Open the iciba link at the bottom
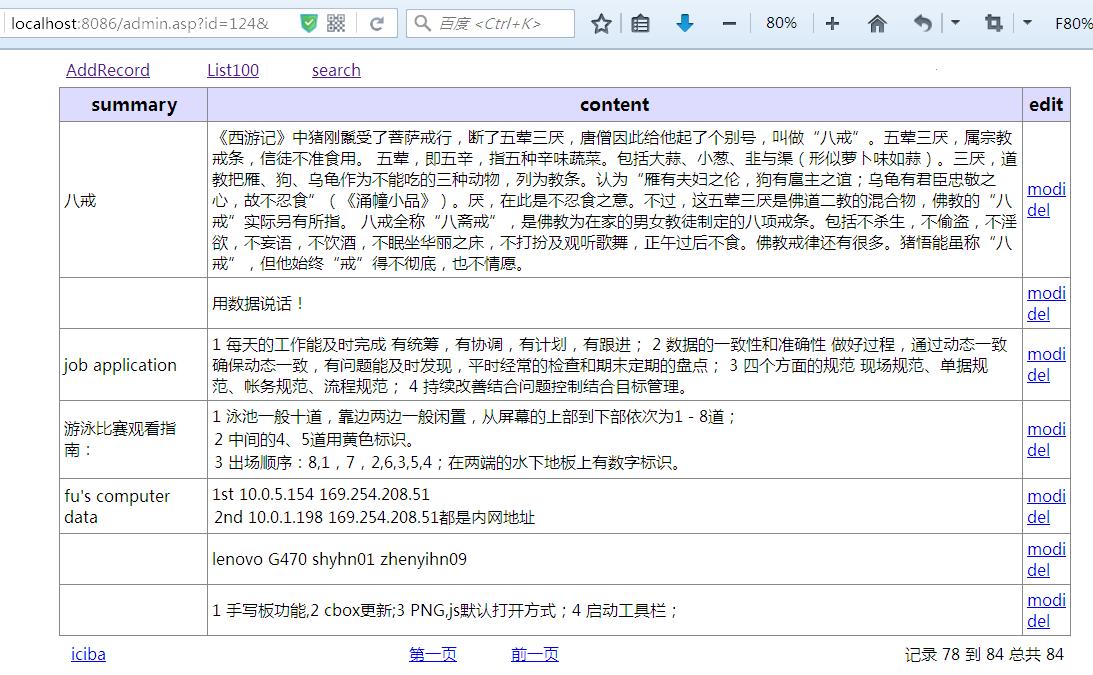The image size is (1093, 675). pos(88,654)
